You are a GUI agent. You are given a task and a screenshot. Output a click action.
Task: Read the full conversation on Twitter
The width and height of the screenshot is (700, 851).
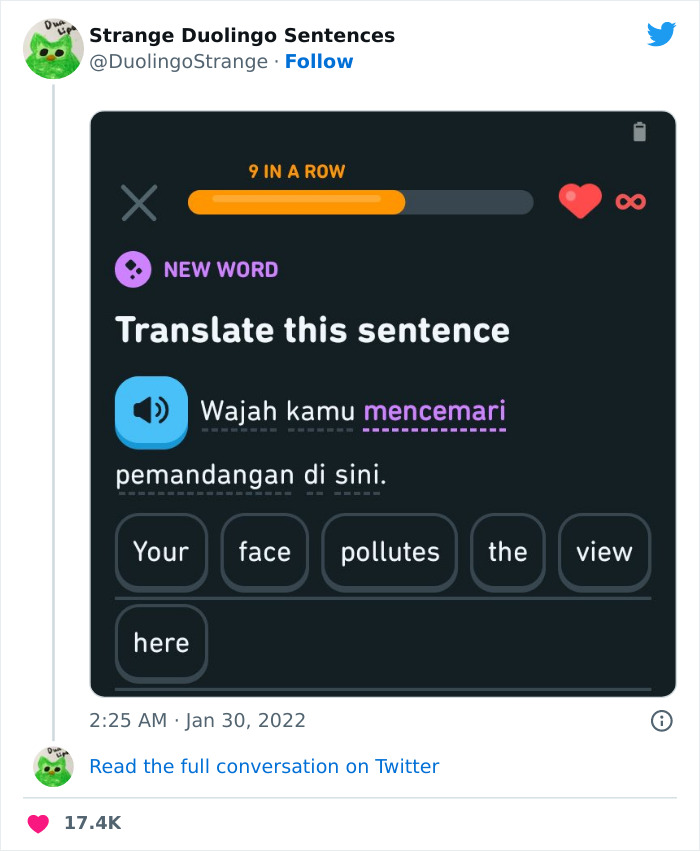pos(264,766)
